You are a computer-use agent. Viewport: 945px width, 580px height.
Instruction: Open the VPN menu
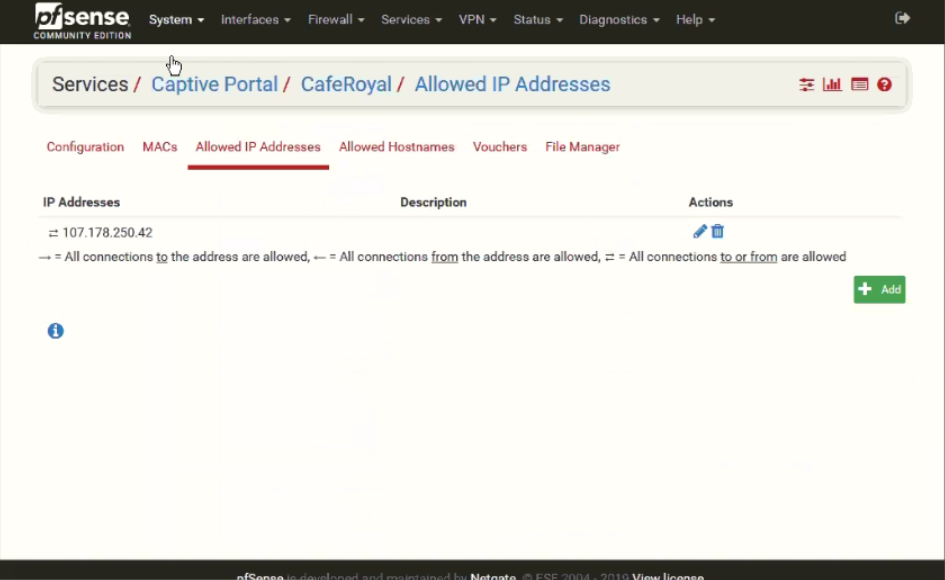[x=477, y=19]
